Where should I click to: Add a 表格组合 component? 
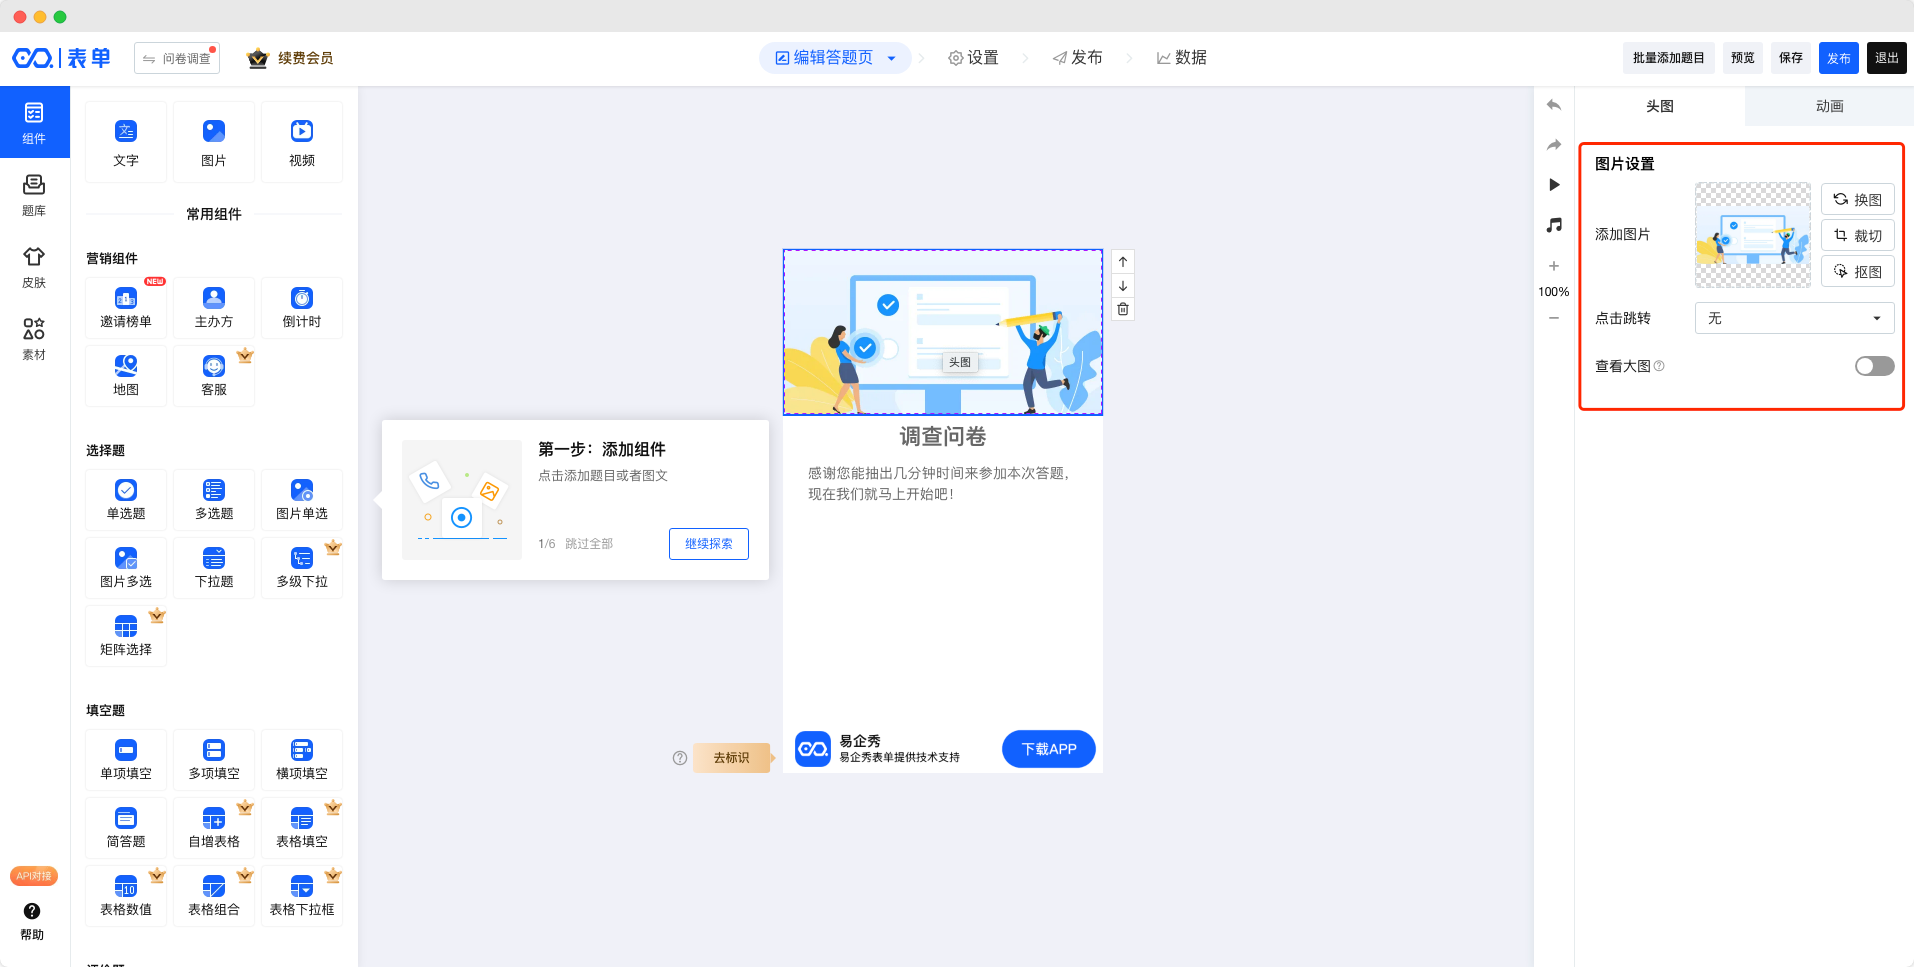tap(214, 896)
